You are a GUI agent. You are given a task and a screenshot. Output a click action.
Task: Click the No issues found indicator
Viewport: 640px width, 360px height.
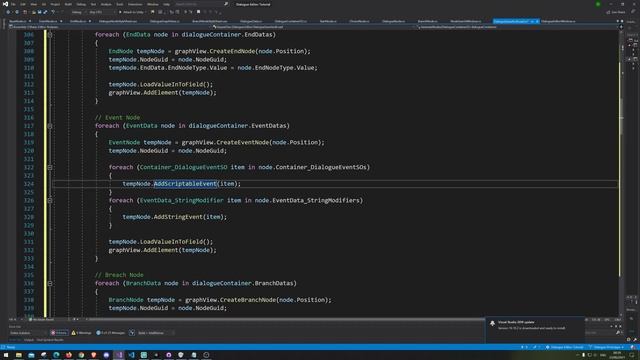pos(42,319)
